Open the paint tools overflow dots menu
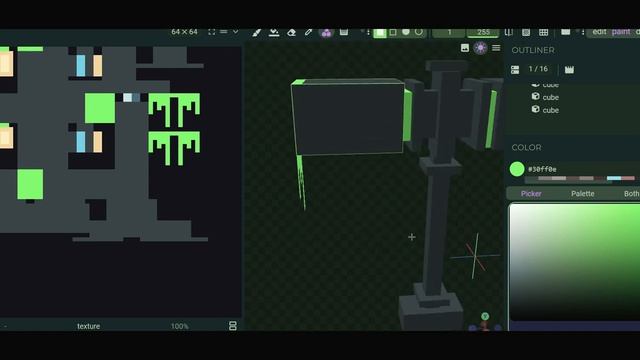640x360 pixels. (368, 32)
